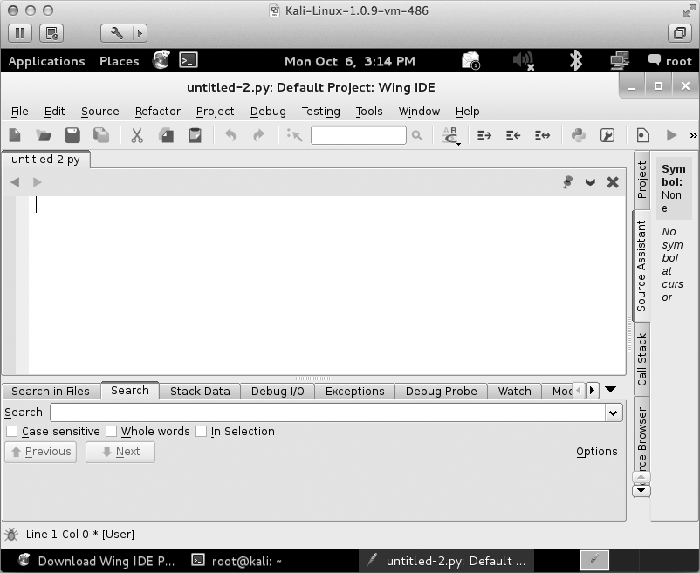Image resolution: width=700 pixels, height=573 pixels.
Task: Enable the Case sensitive checkbox
Action: 12,431
